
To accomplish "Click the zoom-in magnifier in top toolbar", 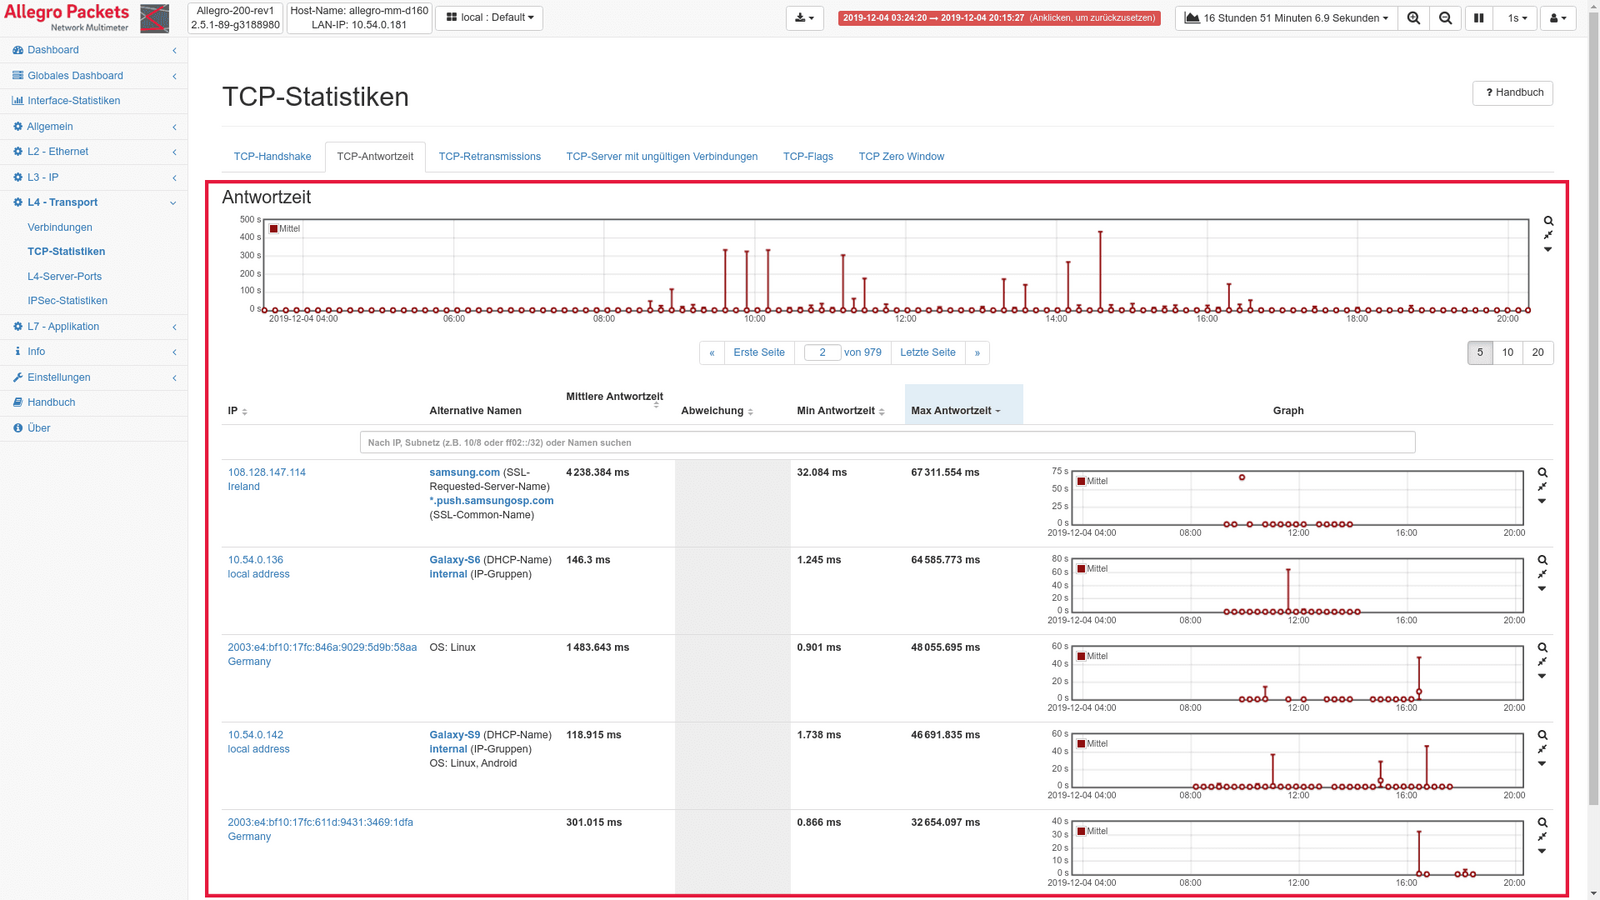I will coord(1413,18).
